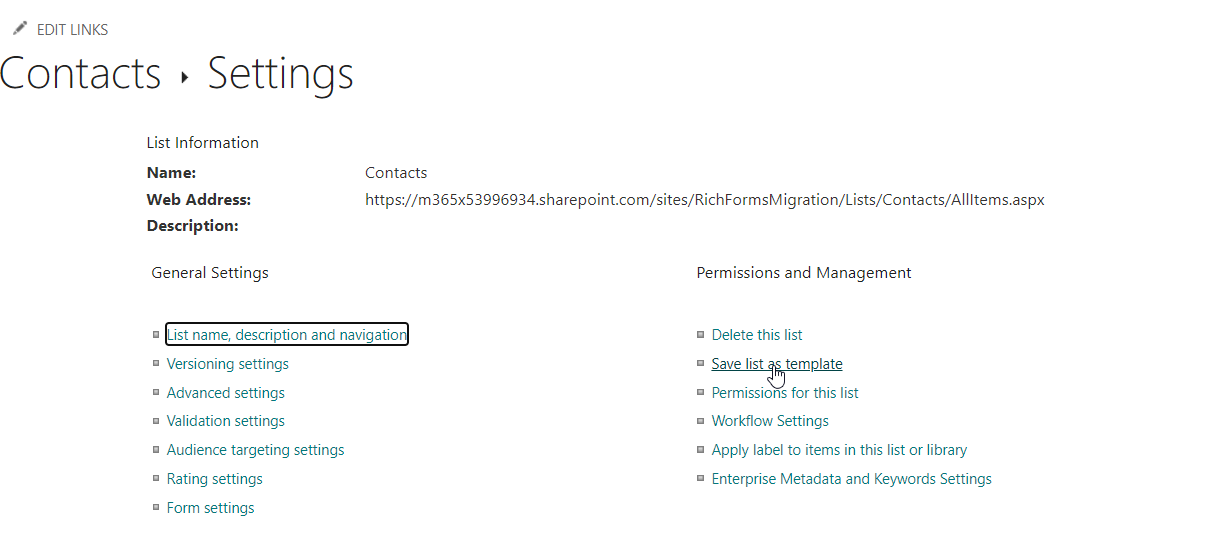The height and width of the screenshot is (552, 1216).
Task: Click the list Web Address URL text
Action: pos(705,200)
